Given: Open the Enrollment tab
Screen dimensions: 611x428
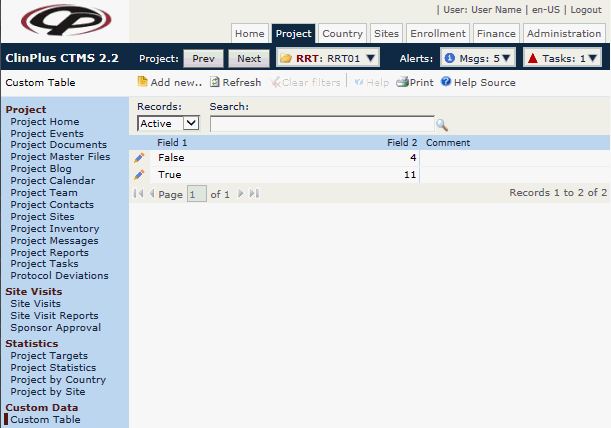Looking at the screenshot, I should coord(437,33).
